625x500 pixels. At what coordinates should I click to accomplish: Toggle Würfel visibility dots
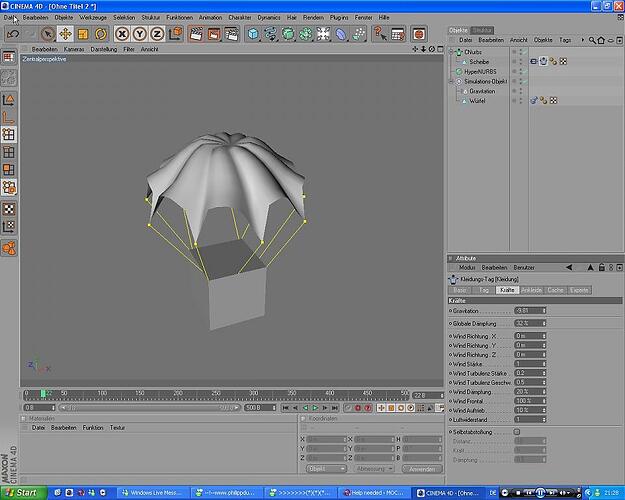pos(520,101)
